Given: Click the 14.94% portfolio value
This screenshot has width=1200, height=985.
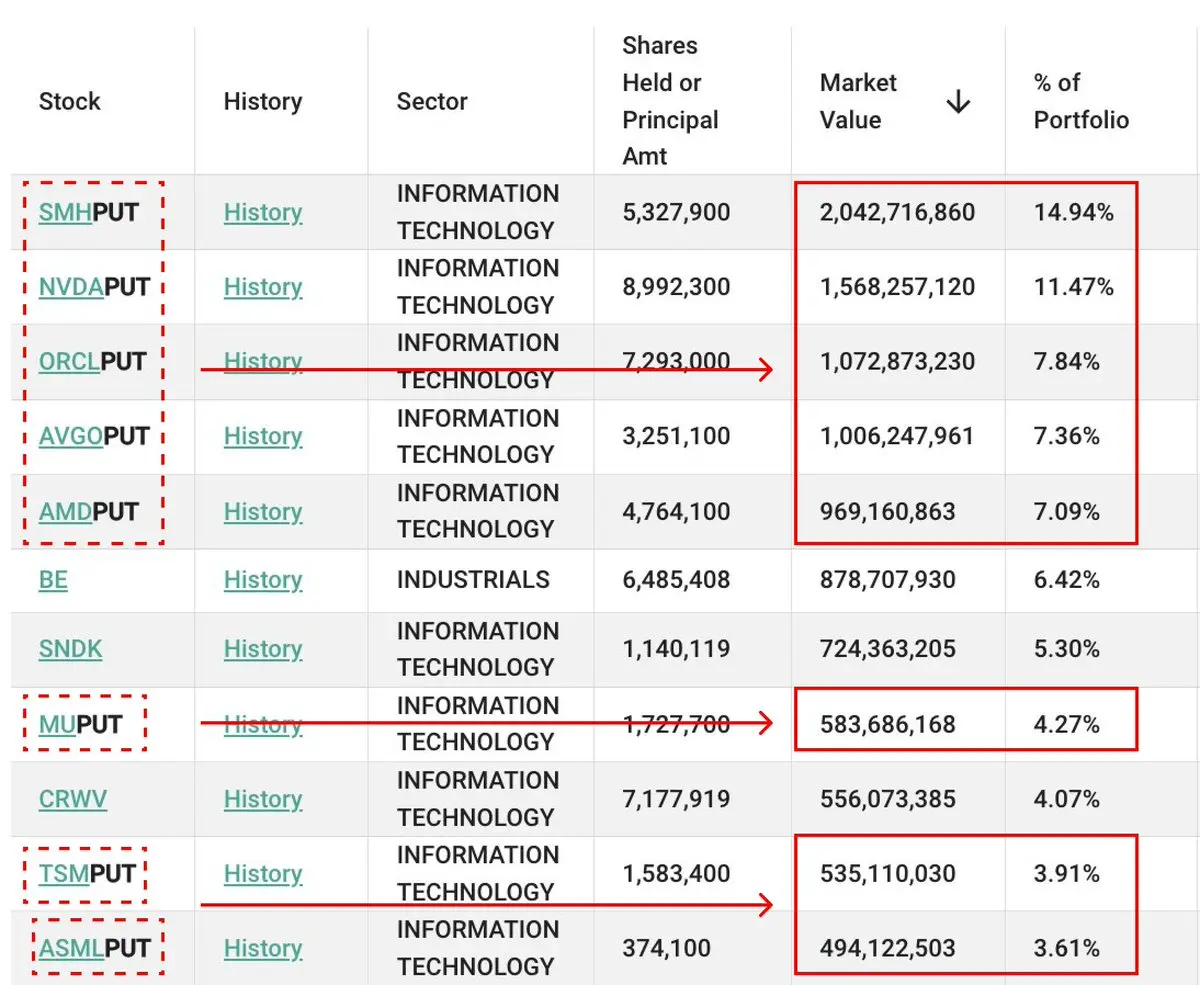Looking at the screenshot, I should click(x=1073, y=212).
